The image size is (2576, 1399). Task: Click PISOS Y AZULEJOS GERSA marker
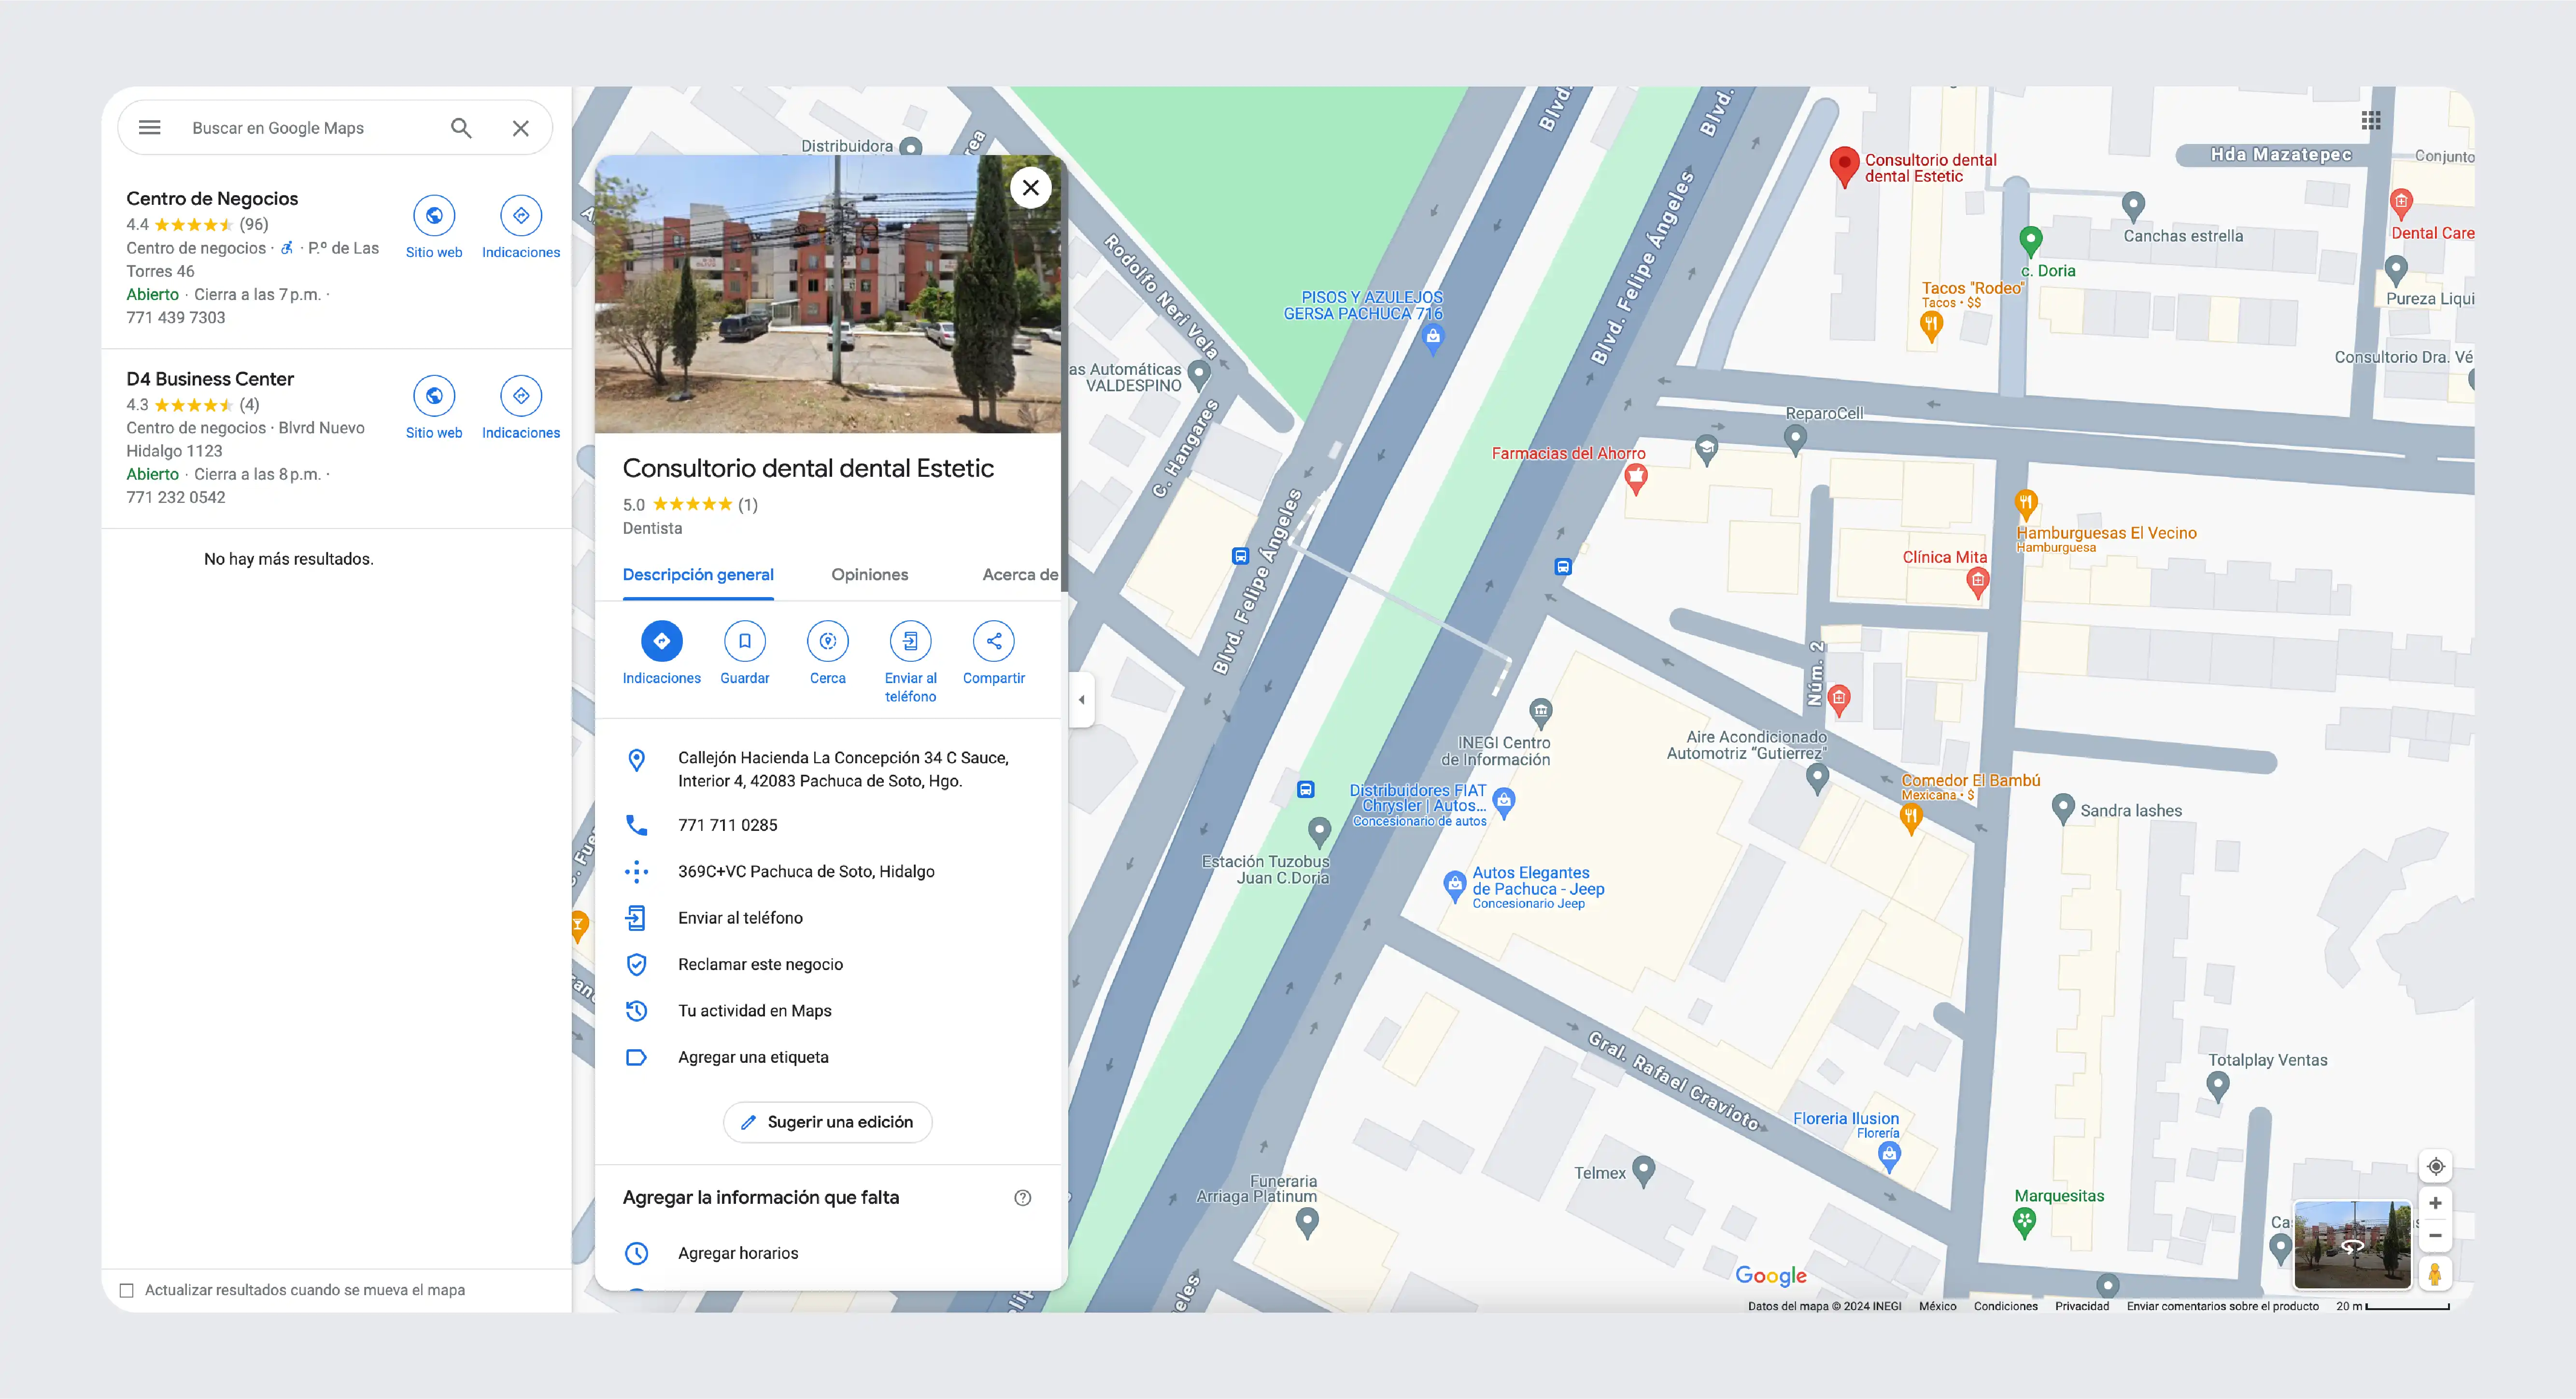tap(1433, 339)
